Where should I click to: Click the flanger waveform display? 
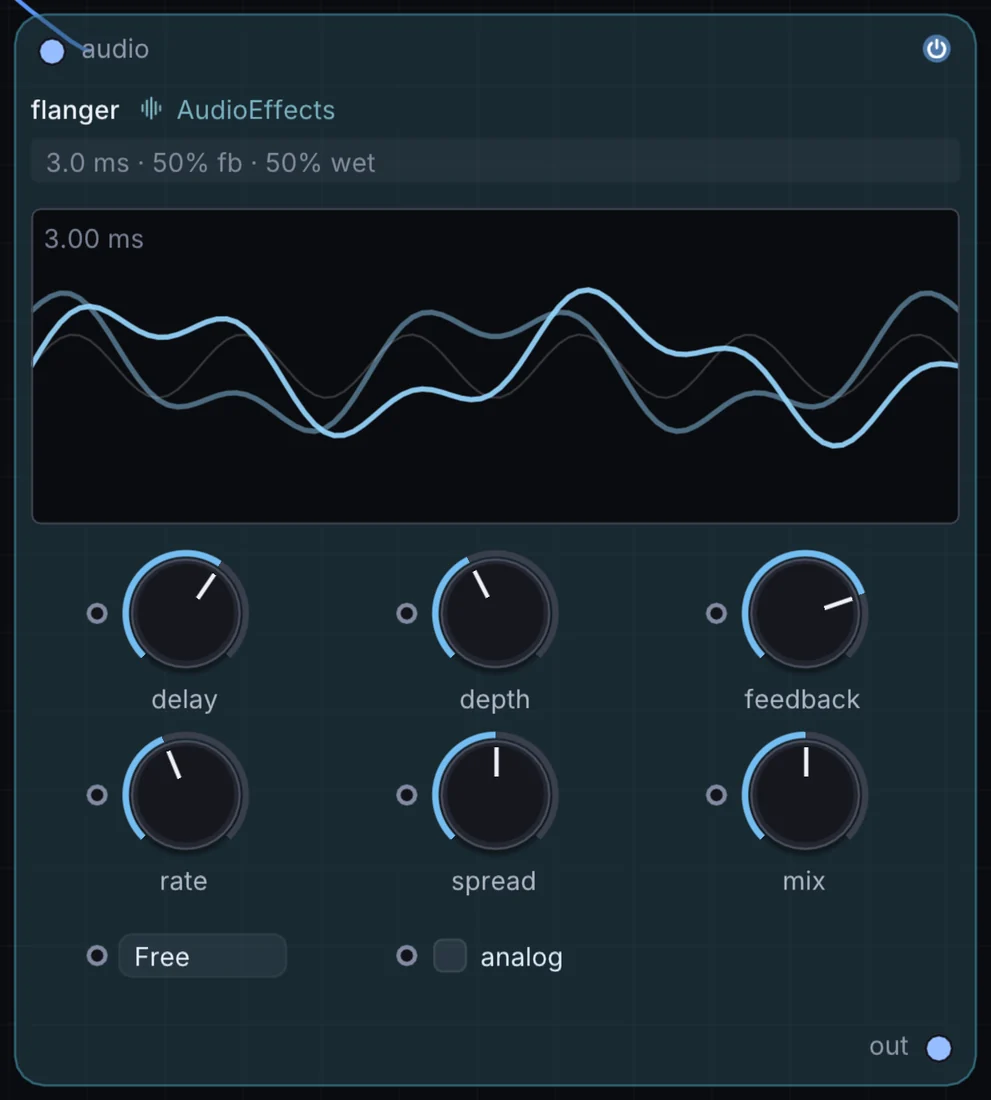point(495,366)
